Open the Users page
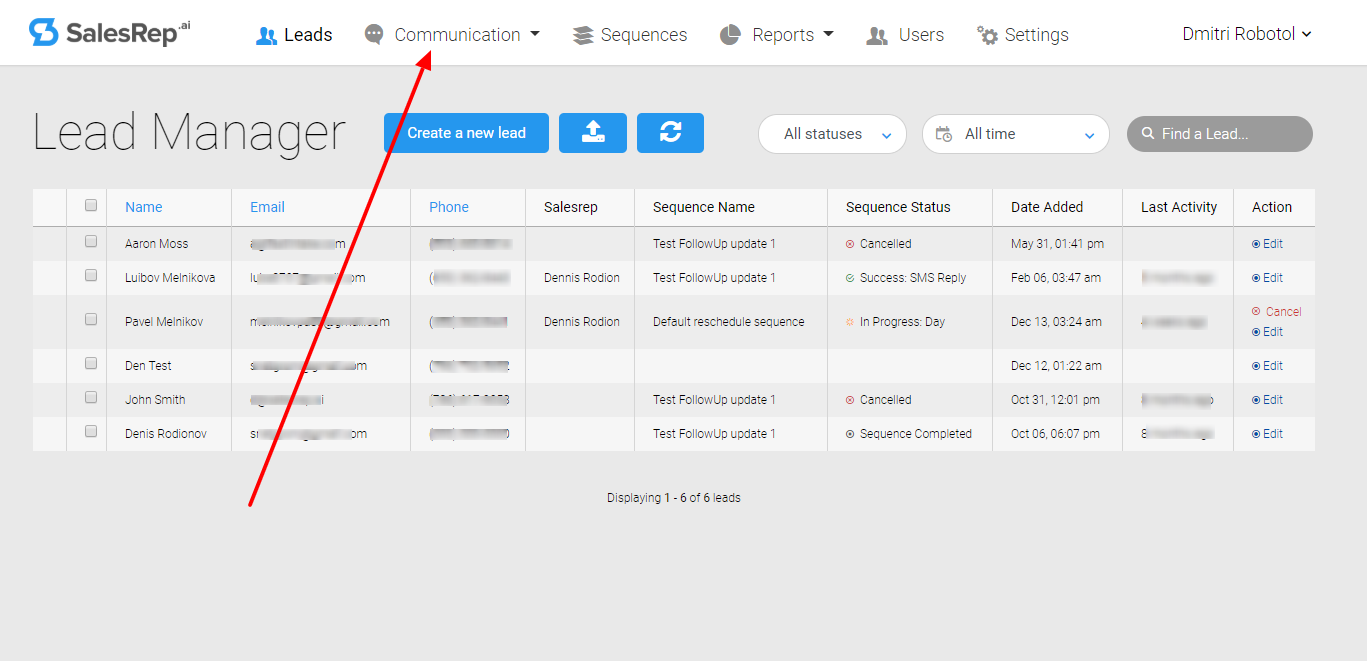 click(x=905, y=35)
